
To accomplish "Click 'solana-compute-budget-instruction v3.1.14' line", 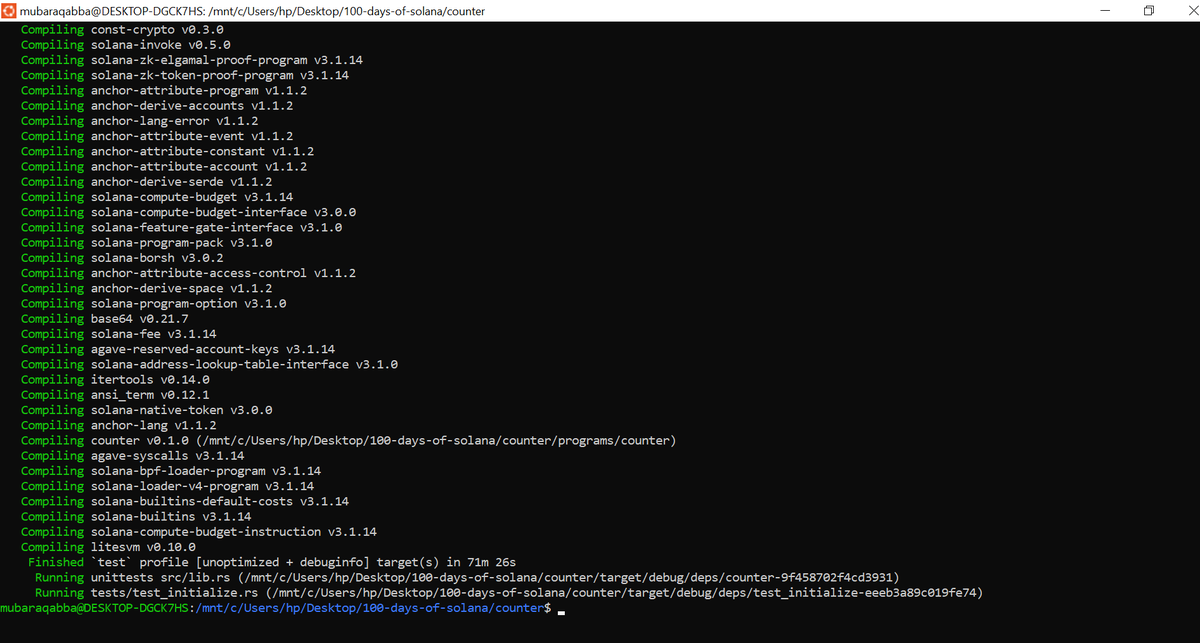I will (199, 532).
